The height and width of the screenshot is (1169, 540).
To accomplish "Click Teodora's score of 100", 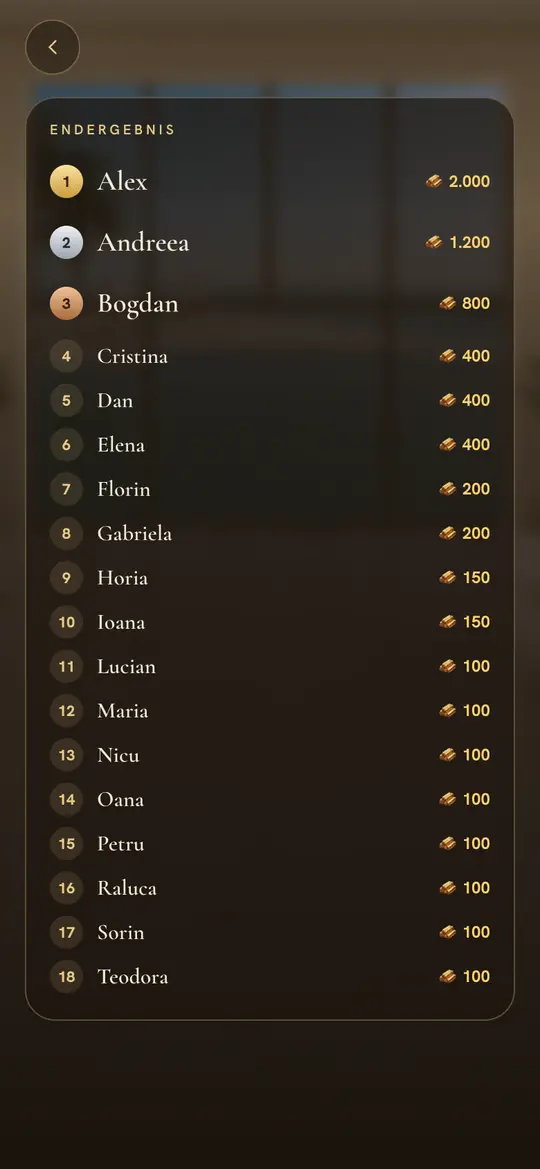I will 476,977.
